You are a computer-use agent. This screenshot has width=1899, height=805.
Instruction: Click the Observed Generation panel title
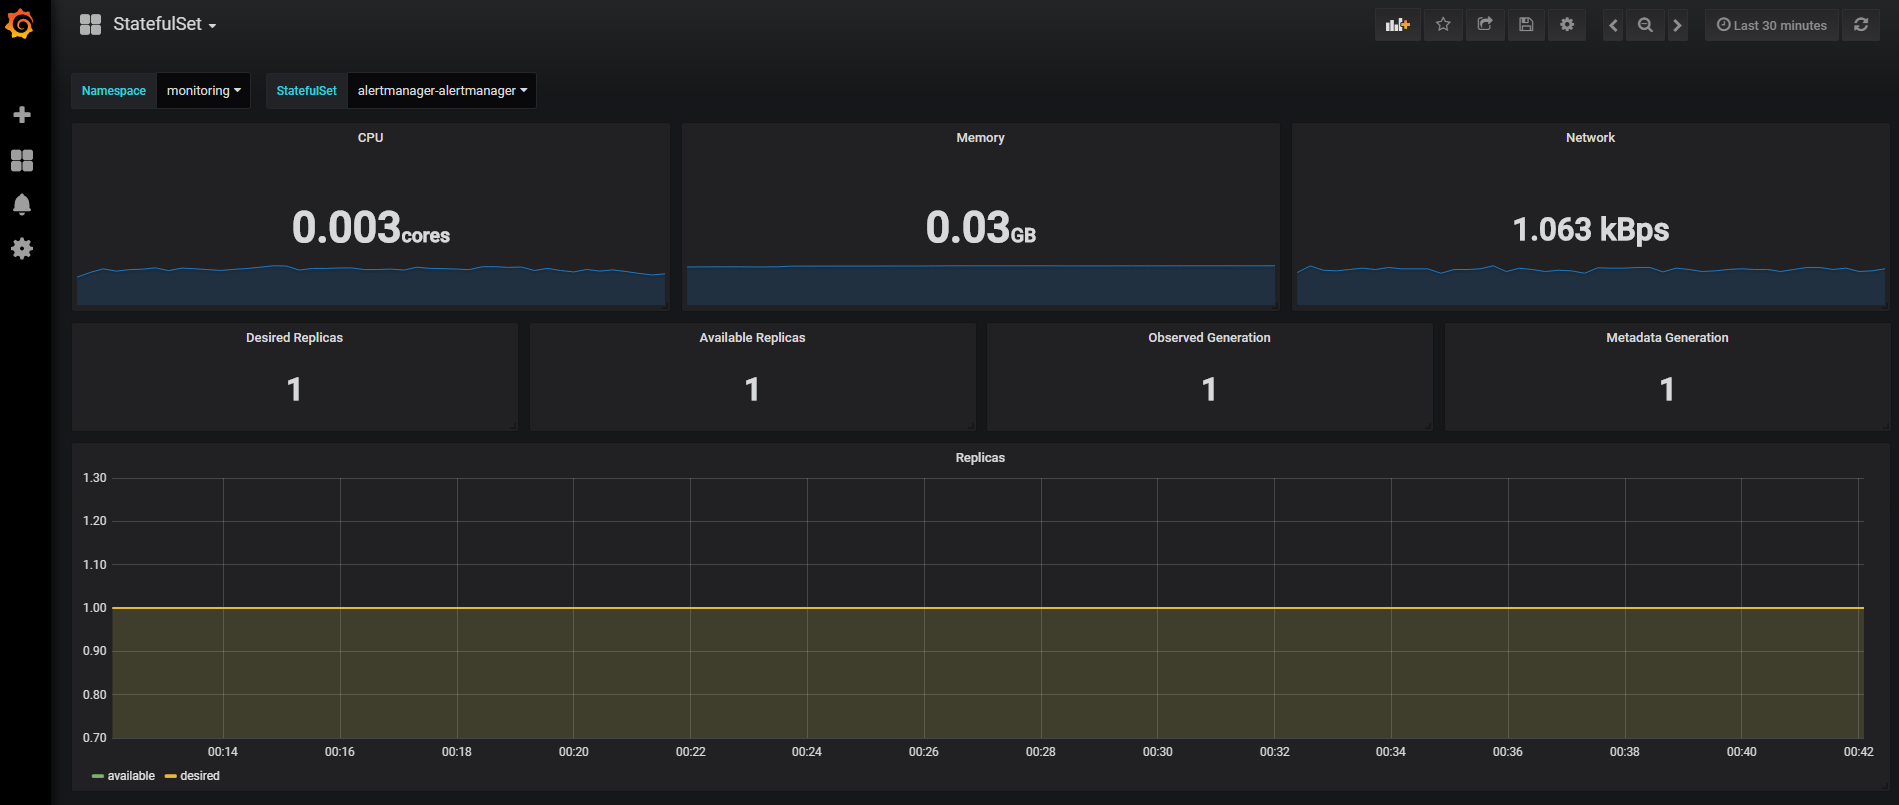[1209, 338]
